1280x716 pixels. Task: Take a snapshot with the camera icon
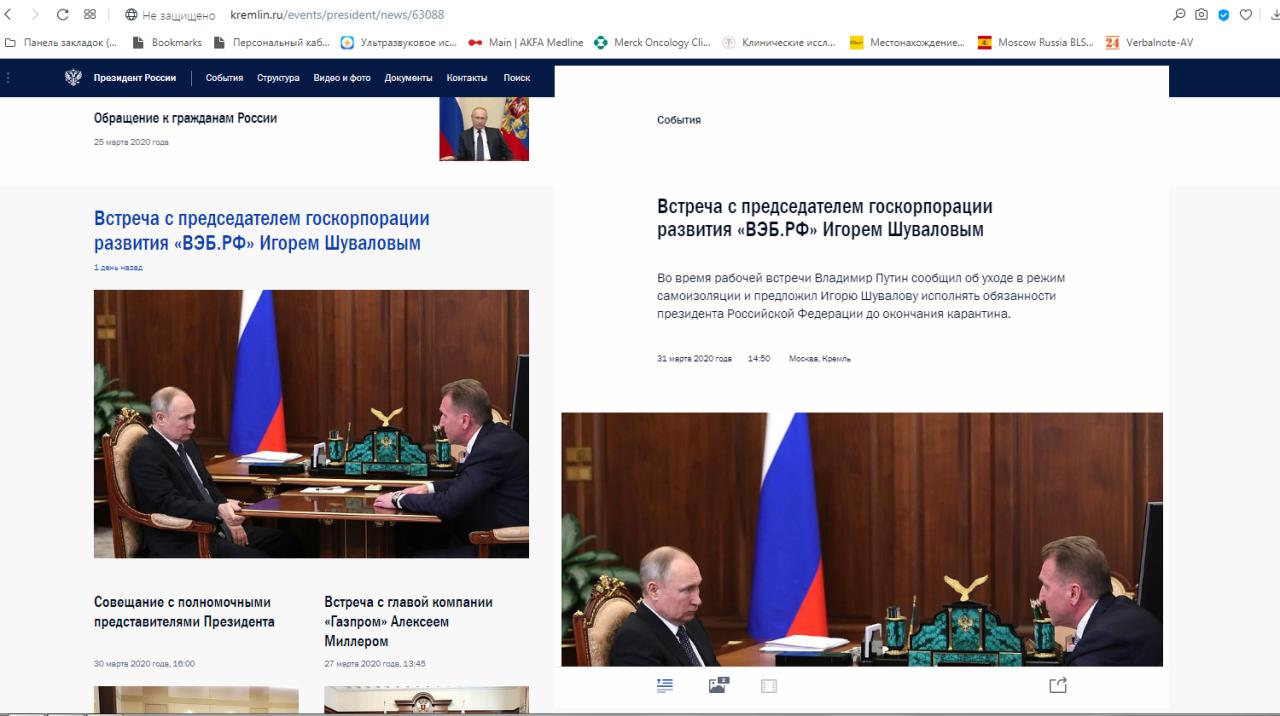coord(1201,15)
